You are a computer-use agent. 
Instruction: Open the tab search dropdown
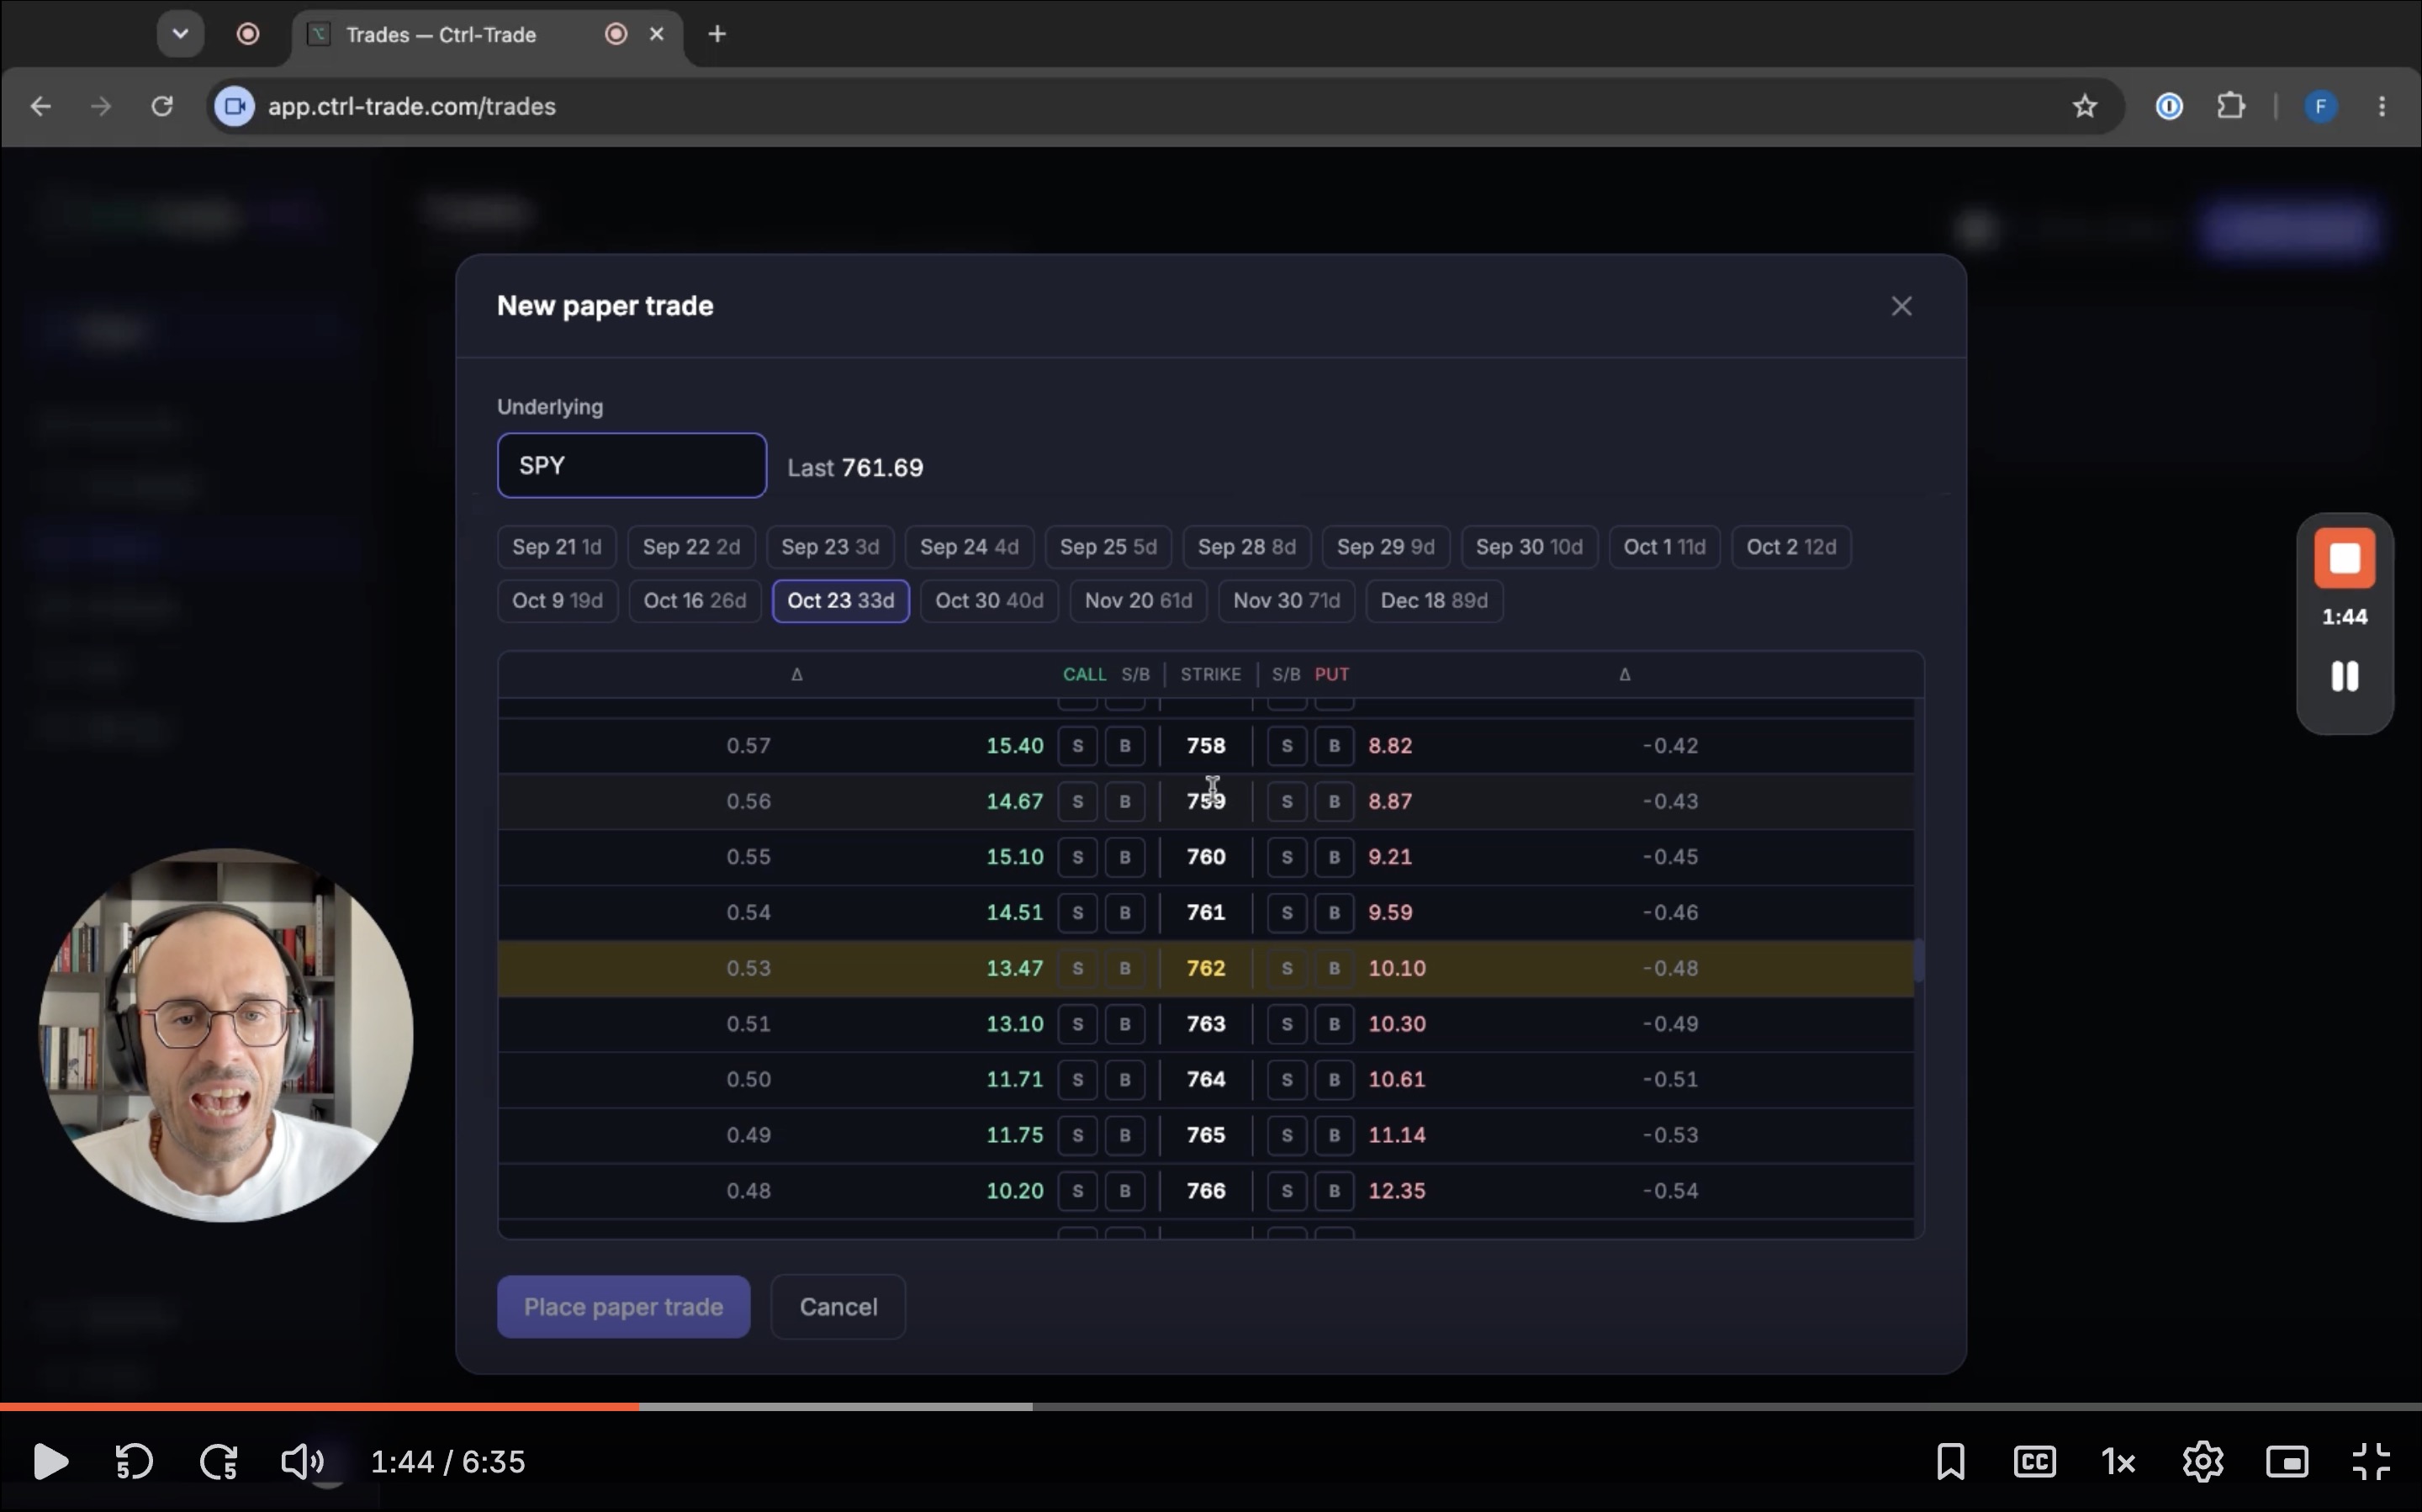click(x=180, y=34)
